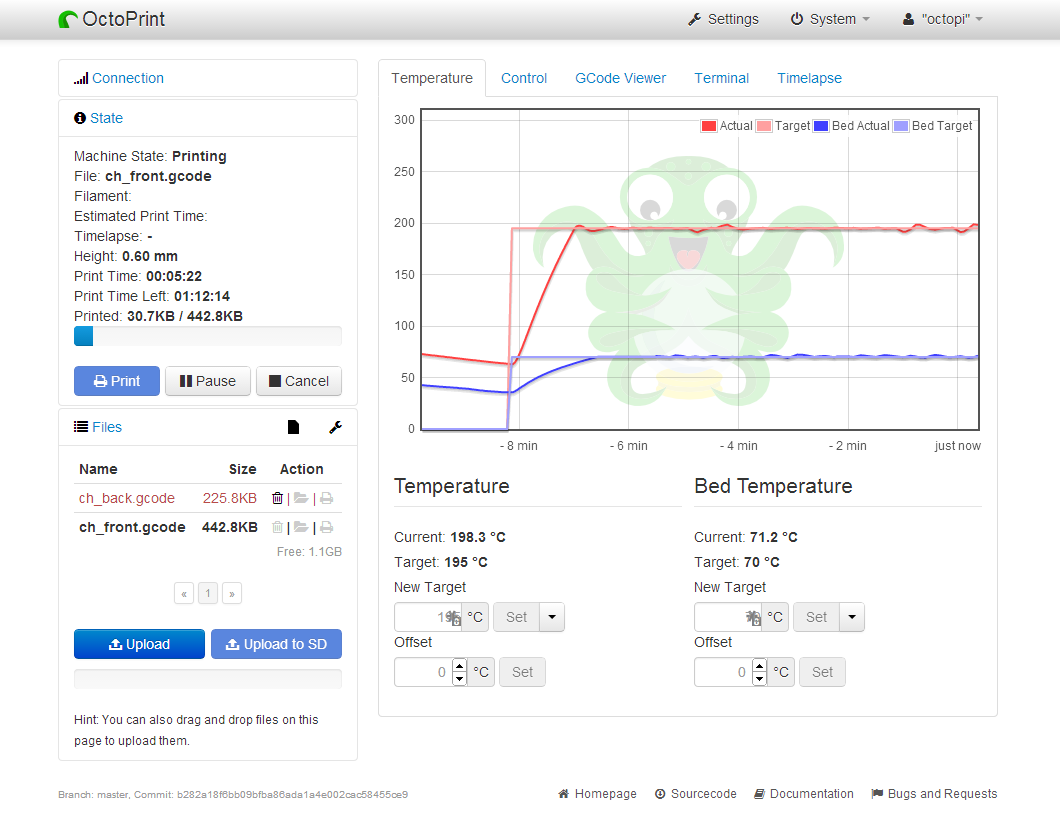Screen dimensions: 1060x828
Task: Open the Documentation footer link
Action: pos(804,794)
